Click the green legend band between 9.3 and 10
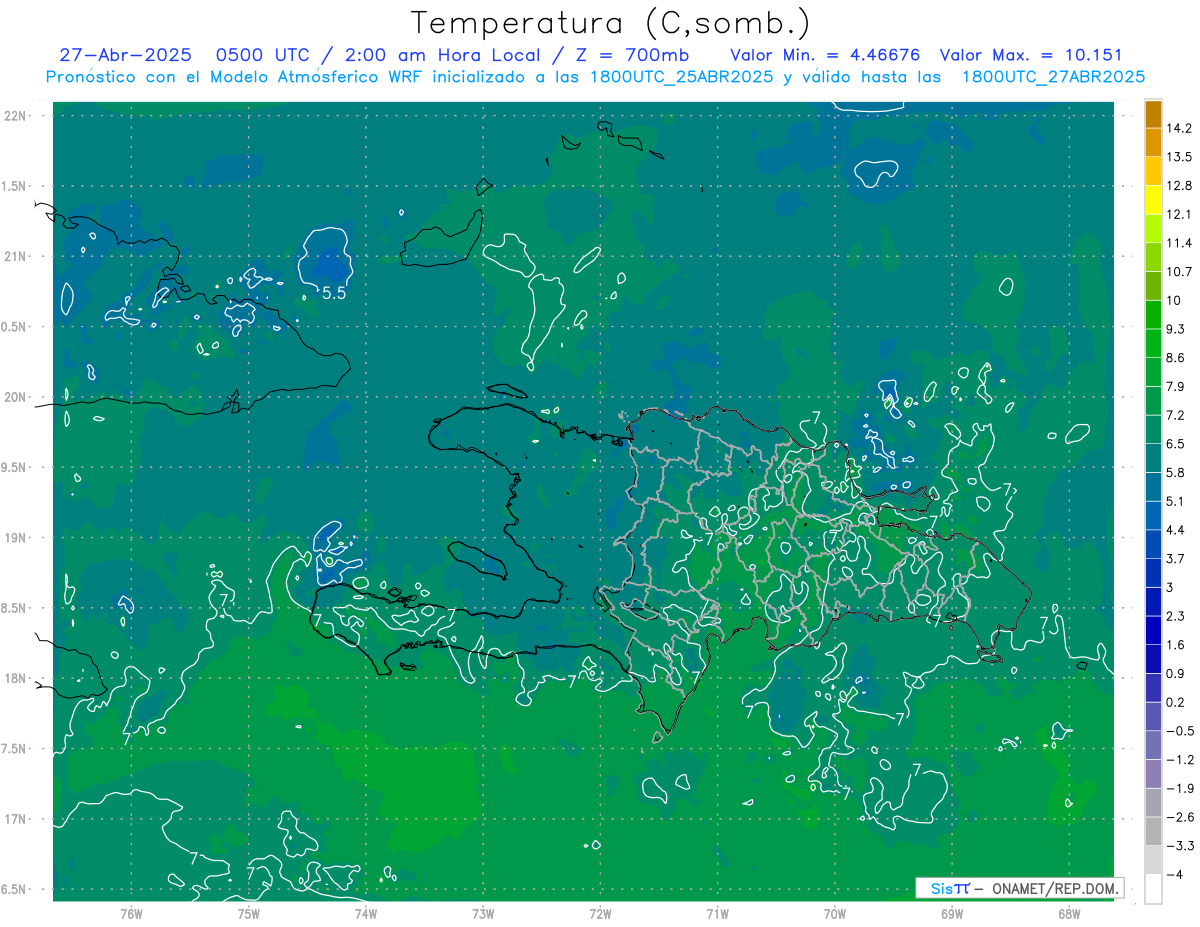This screenshot has height=927, width=1200. [x=1153, y=315]
